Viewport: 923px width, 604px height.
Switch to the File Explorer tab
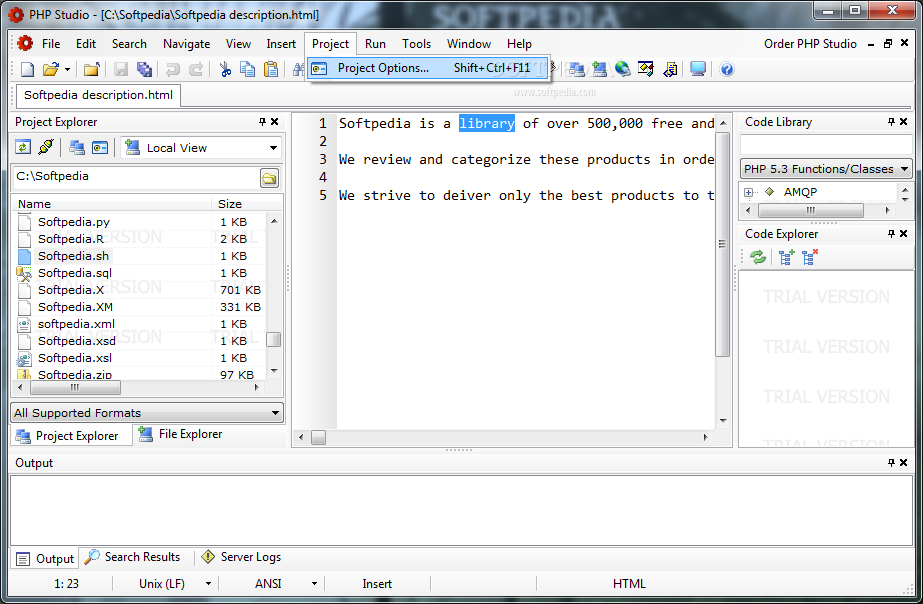[x=180, y=434]
